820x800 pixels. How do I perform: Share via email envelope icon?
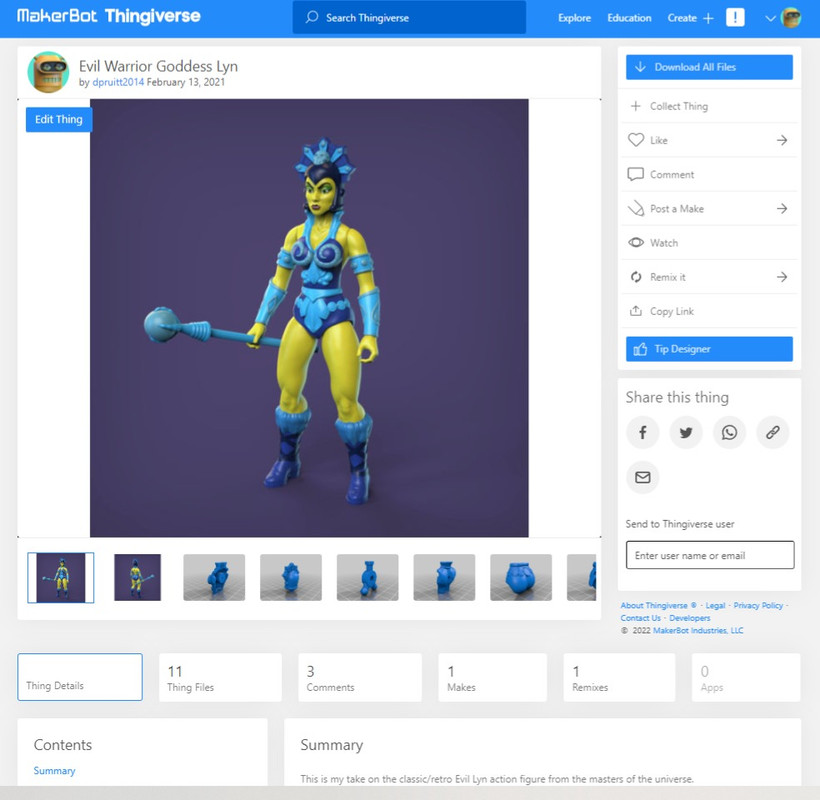642,477
